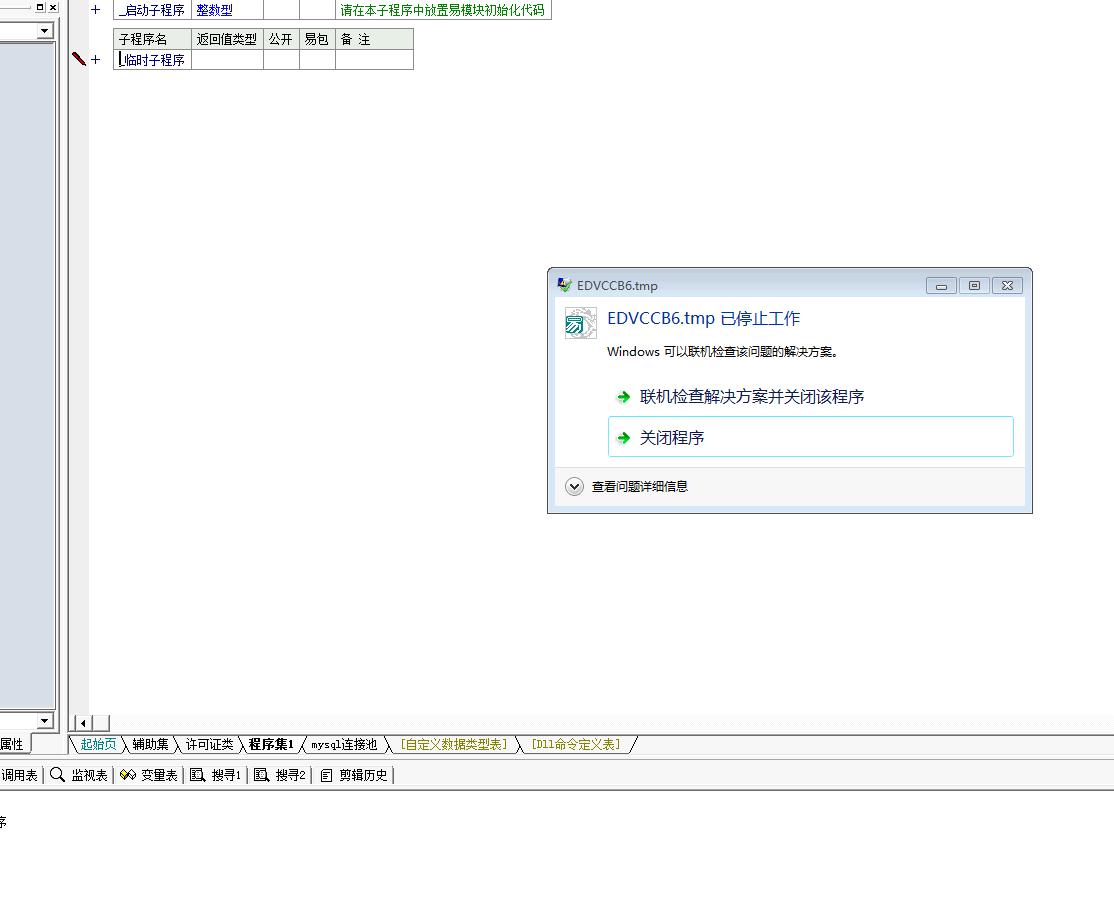The width and height of the screenshot is (1114, 915).
Task: Click the horizontal scrollbar left arrow
Action: [84, 723]
